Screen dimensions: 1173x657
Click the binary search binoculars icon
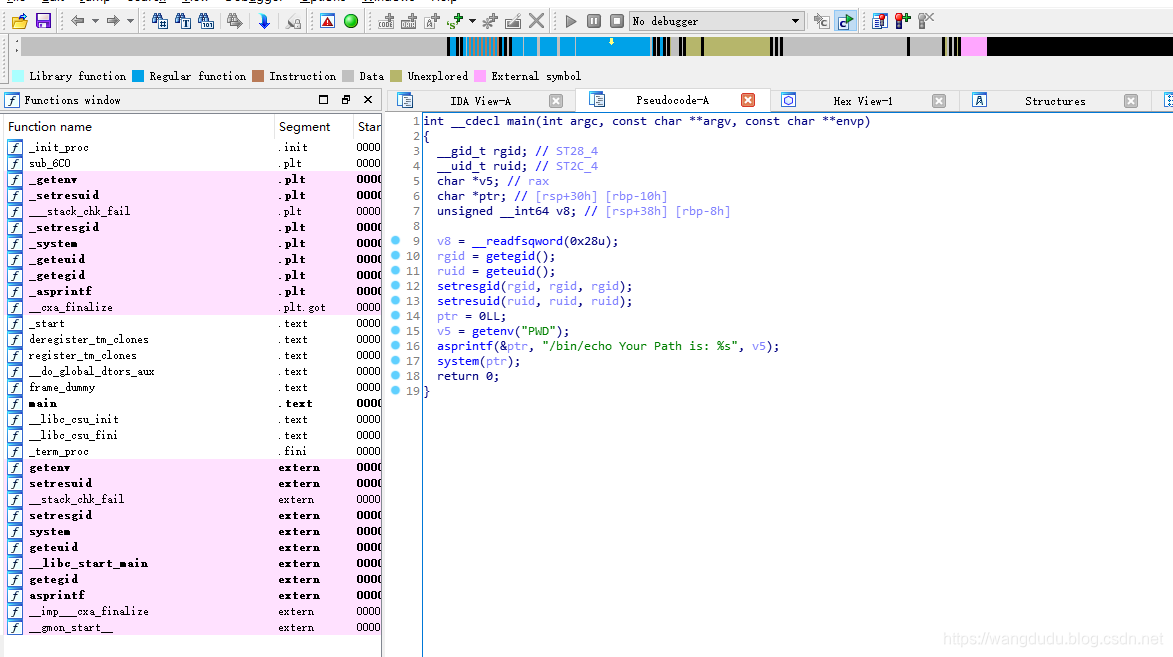click(x=206, y=21)
